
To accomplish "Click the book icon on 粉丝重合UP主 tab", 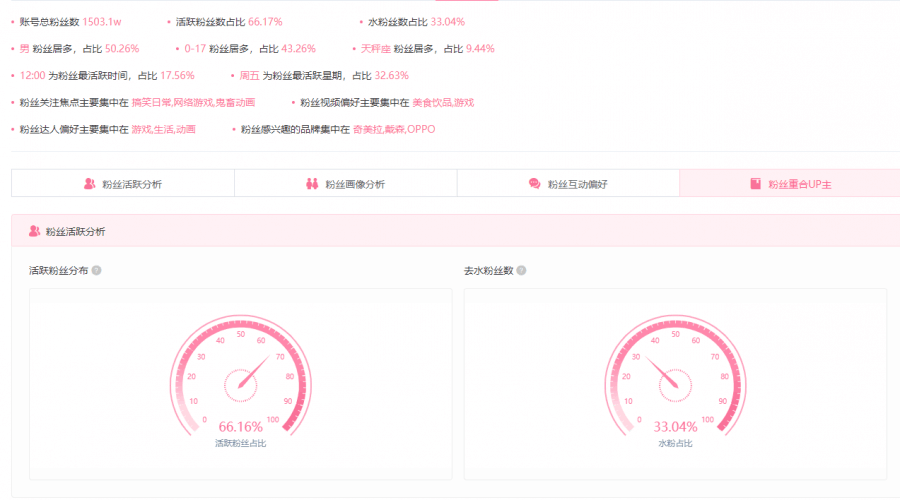I will point(755,184).
